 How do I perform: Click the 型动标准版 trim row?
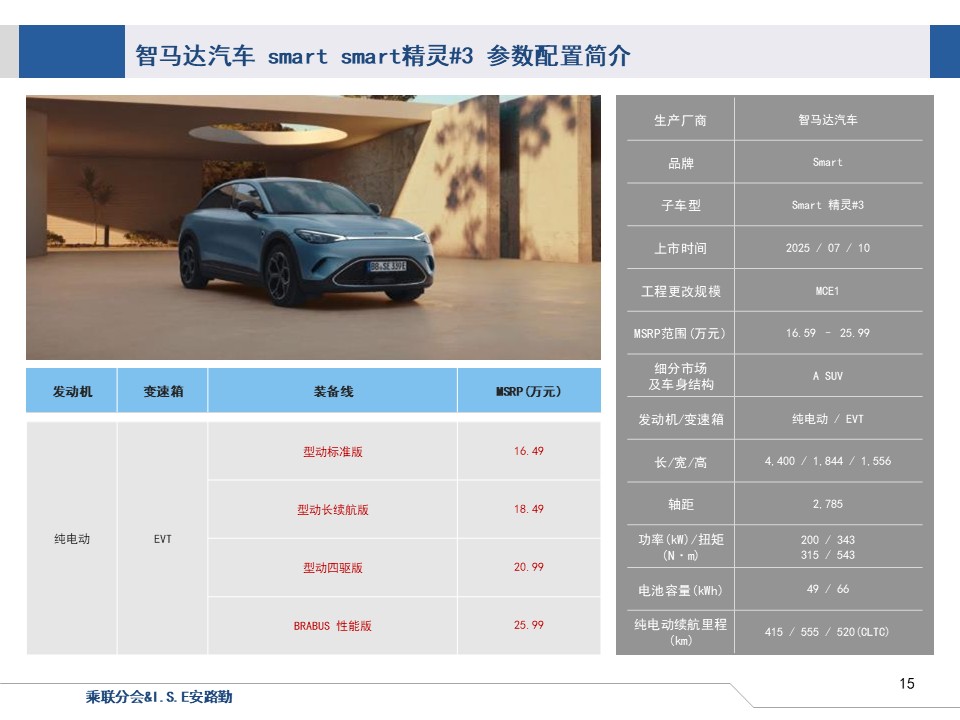[332, 451]
